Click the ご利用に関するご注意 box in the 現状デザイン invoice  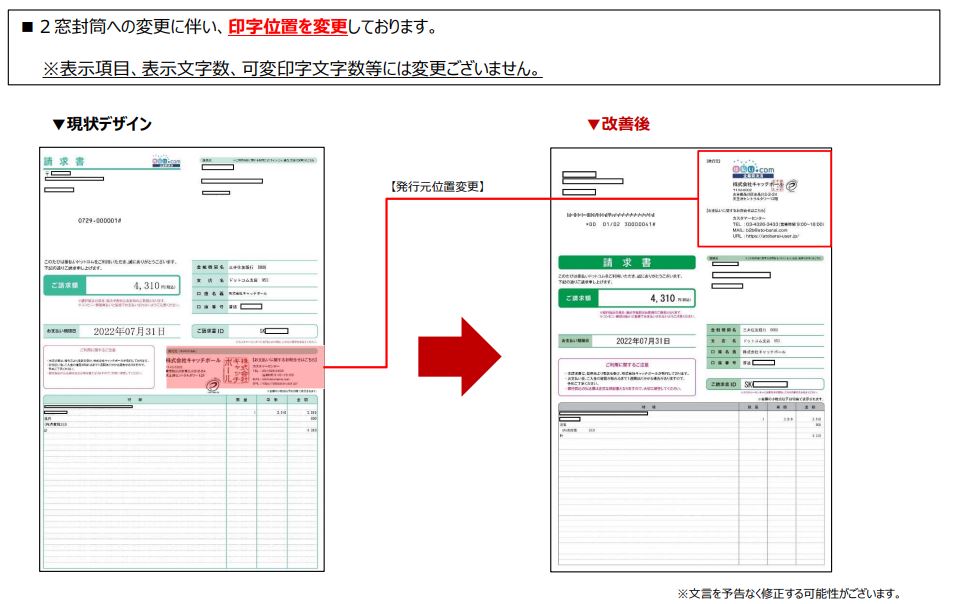pos(99,366)
